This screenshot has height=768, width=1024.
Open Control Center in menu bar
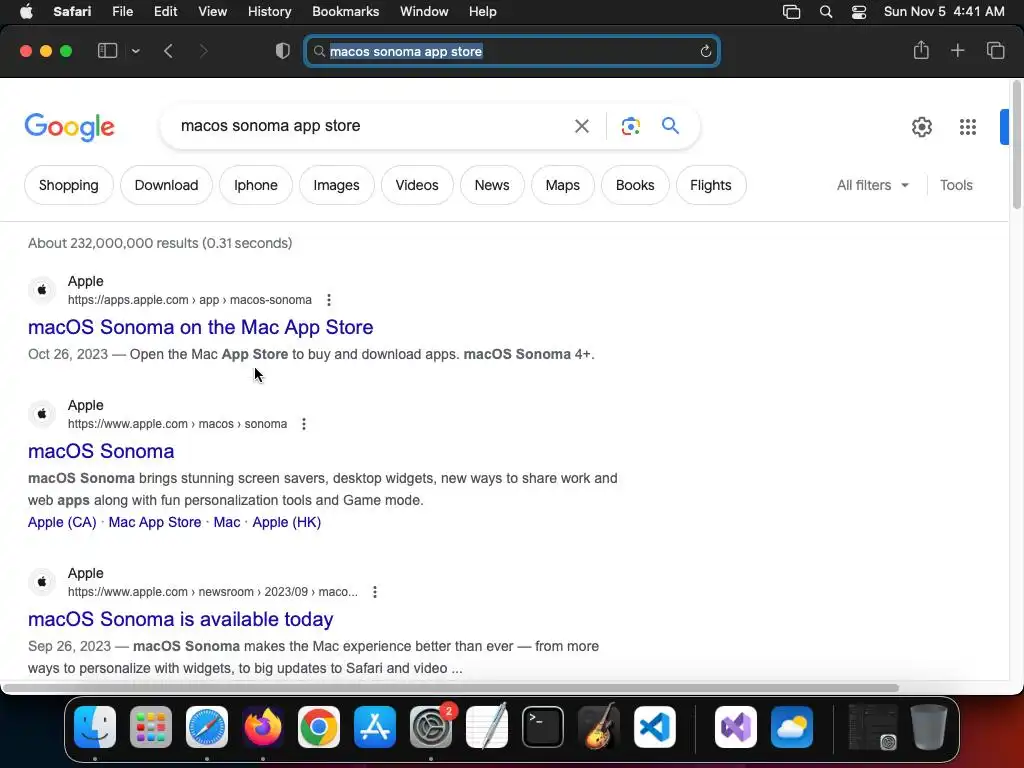[859, 11]
